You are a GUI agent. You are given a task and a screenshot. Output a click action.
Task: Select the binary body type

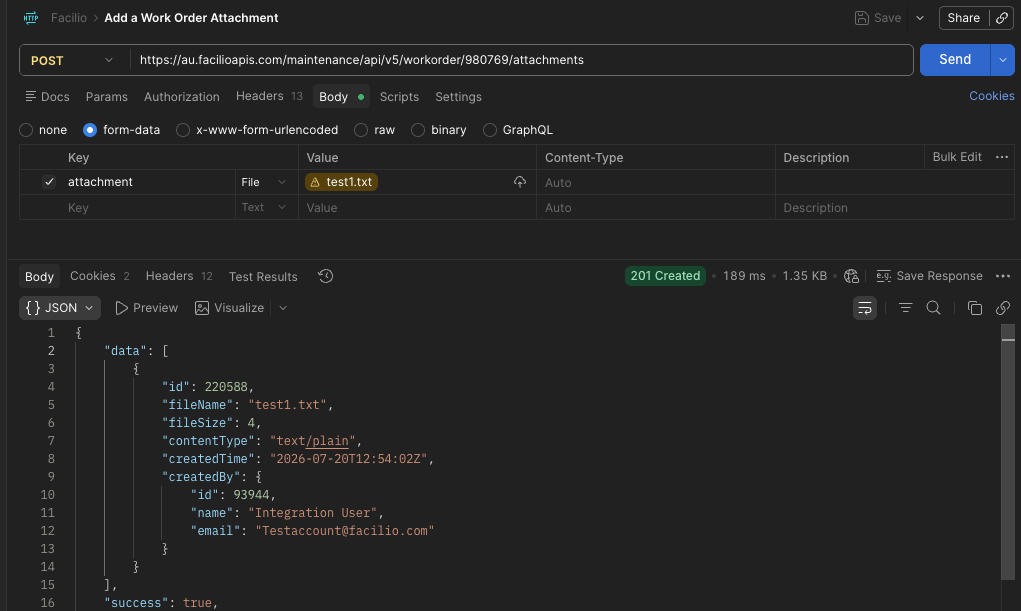pos(418,130)
